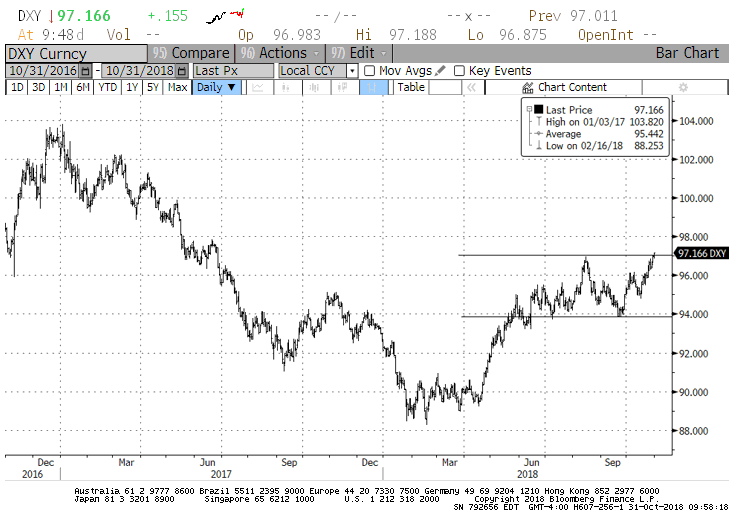Select the 1M range tab
Screen dimensions: 736x530
[x=61, y=87]
